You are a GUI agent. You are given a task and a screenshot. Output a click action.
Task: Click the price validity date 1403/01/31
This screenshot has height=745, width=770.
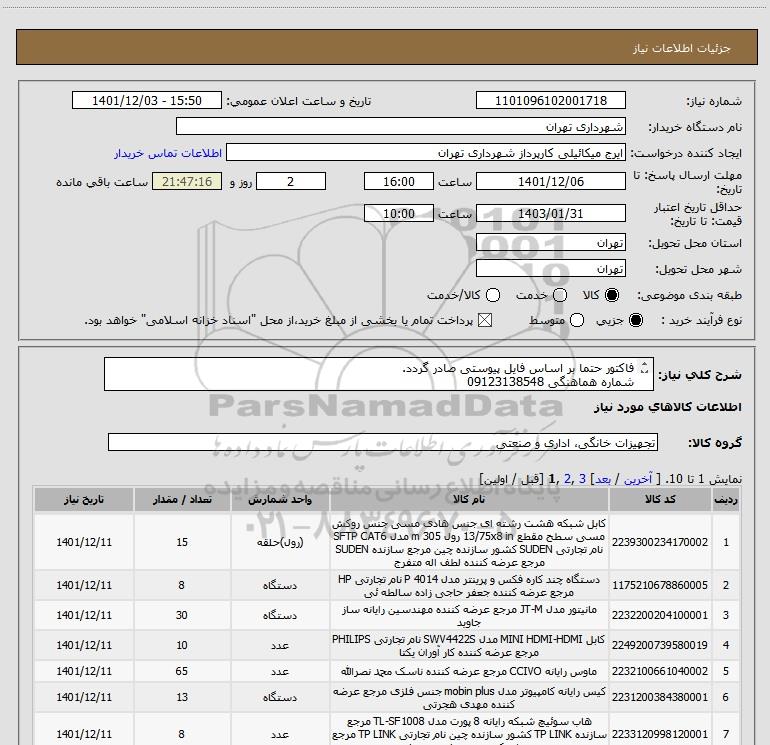(x=550, y=214)
